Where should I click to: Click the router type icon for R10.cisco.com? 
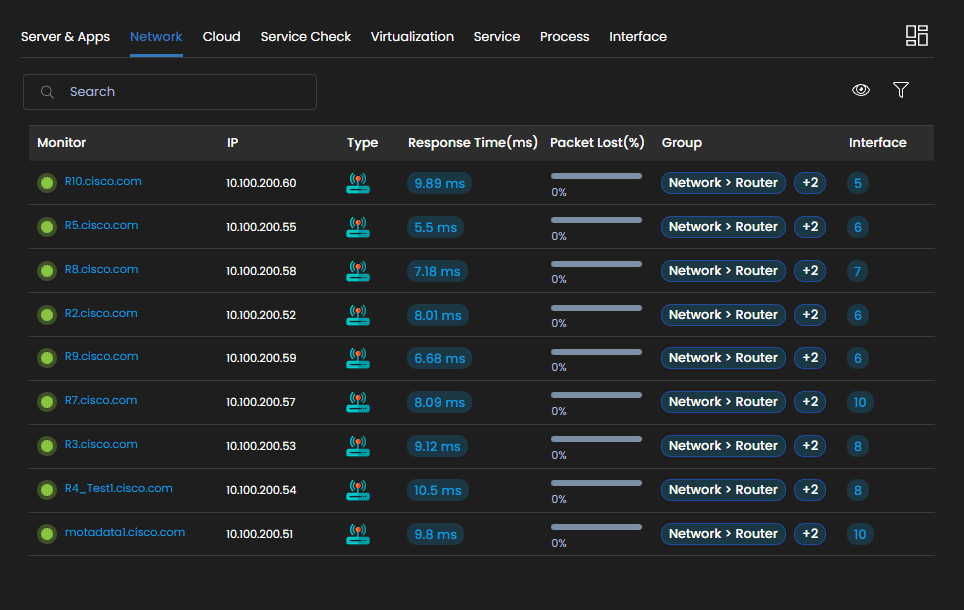pyautogui.click(x=357, y=183)
